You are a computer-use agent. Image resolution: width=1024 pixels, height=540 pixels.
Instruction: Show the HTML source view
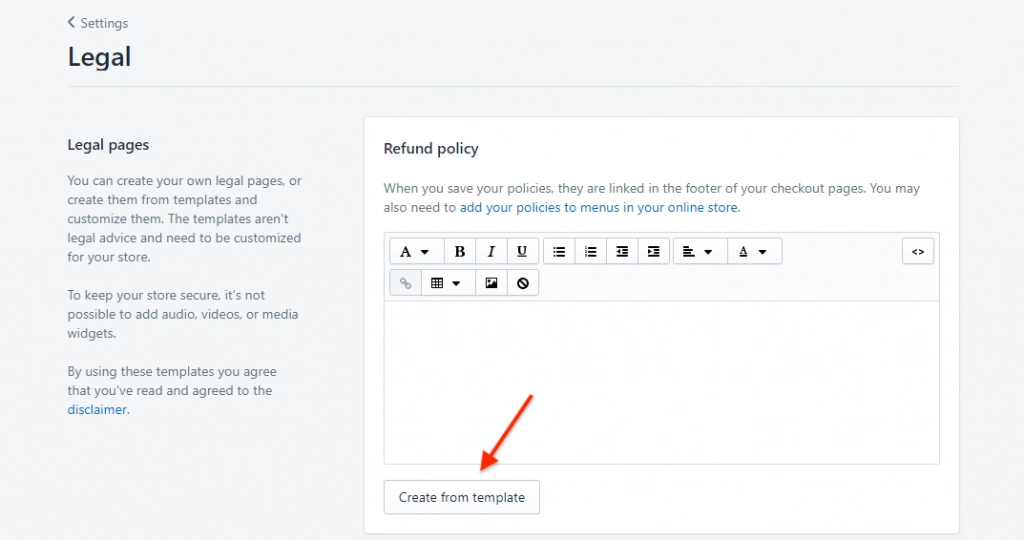pyautogui.click(x=918, y=251)
